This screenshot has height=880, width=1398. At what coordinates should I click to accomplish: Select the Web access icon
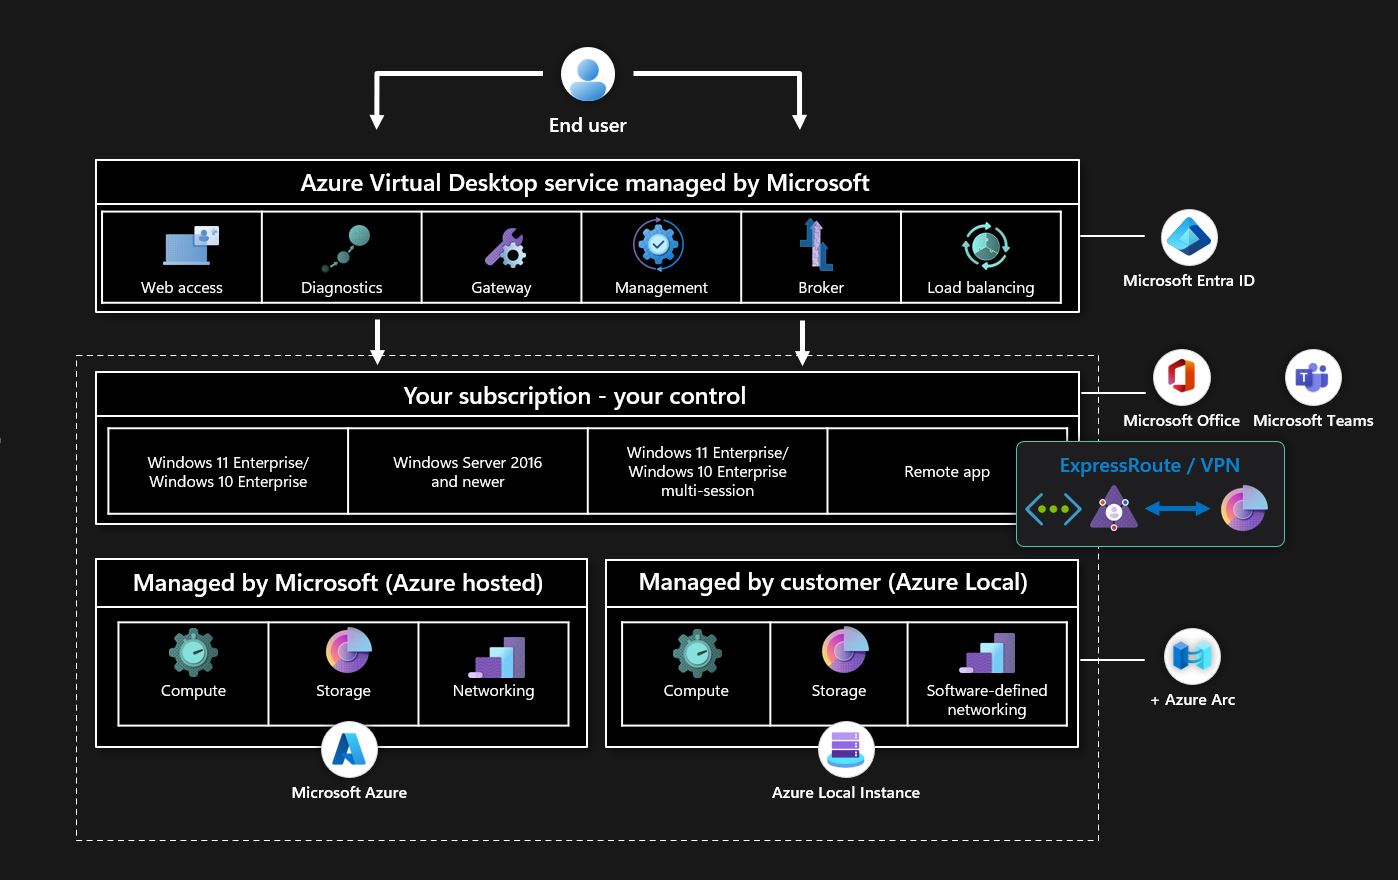(191, 246)
